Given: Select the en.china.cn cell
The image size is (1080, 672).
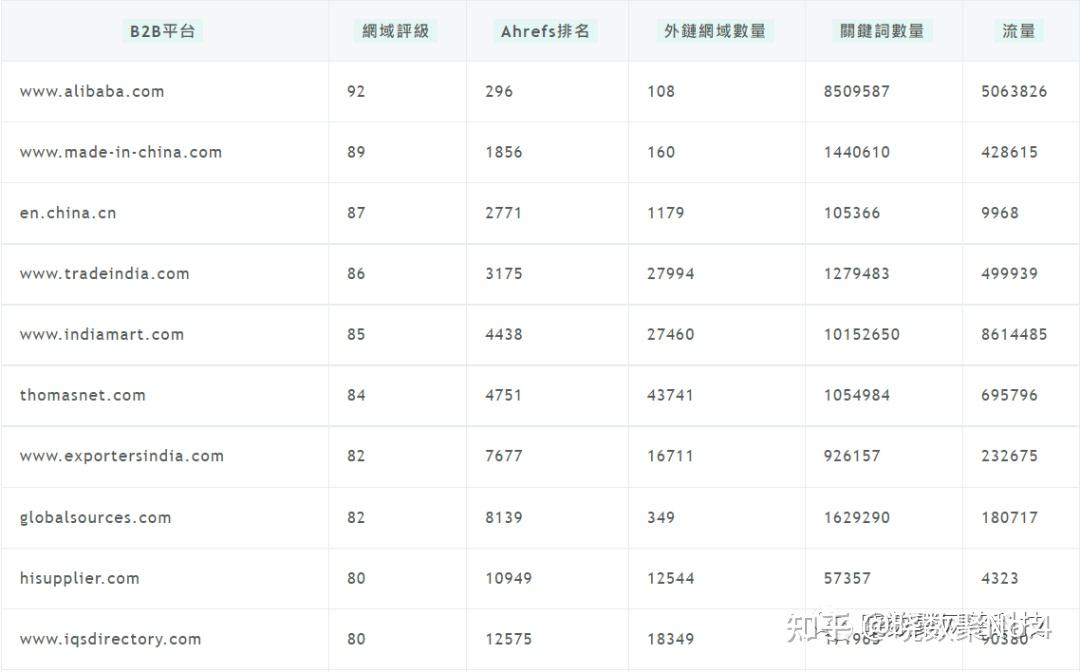Looking at the screenshot, I should coord(68,213).
